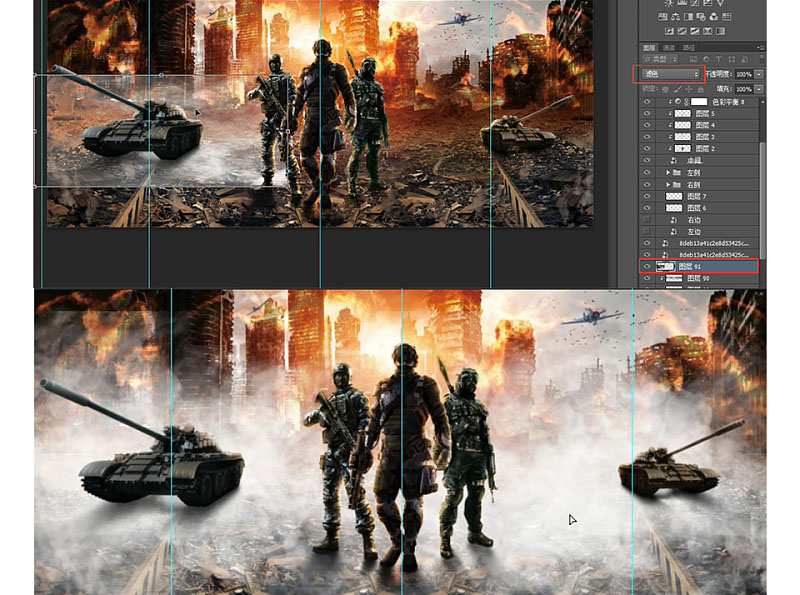Click the Lock all icon in Layers panel
The height and width of the screenshot is (595, 800).
click(699, 89)
